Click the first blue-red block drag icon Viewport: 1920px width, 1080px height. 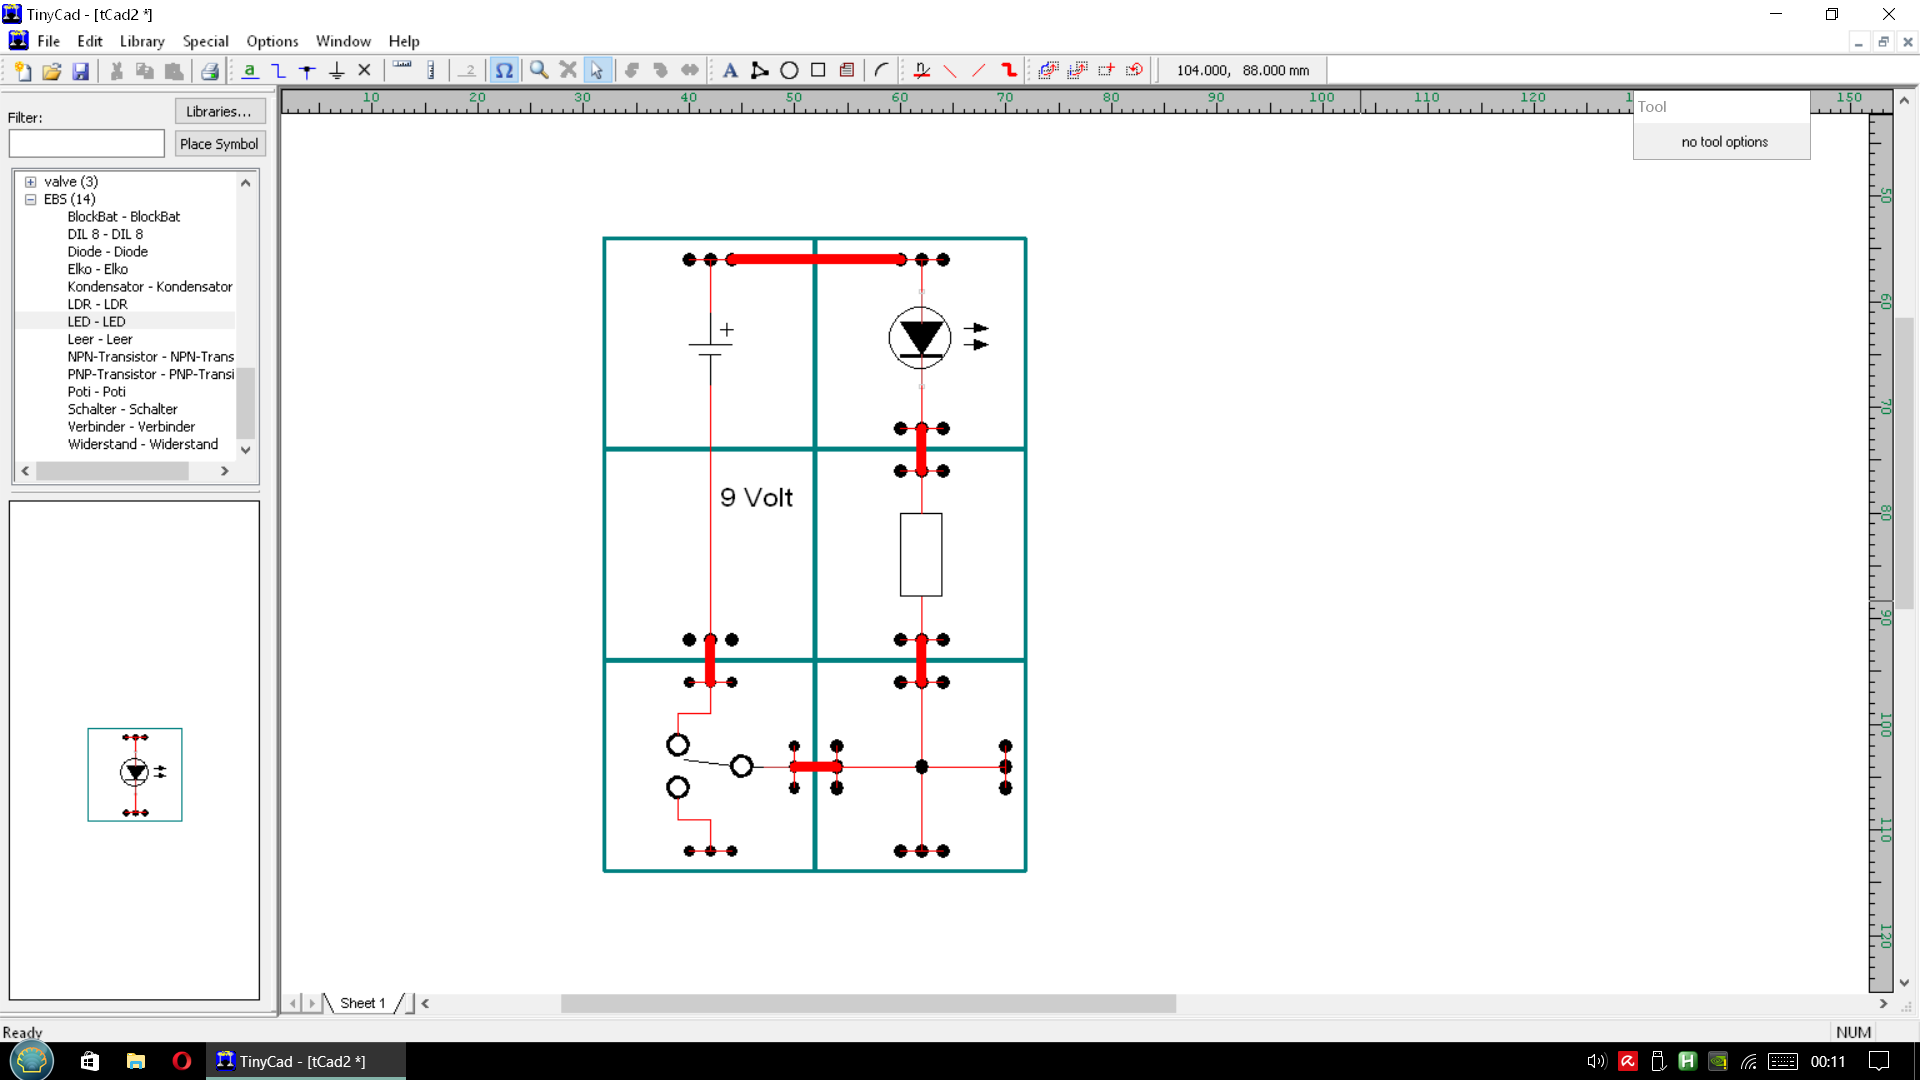click(1048, 71)
